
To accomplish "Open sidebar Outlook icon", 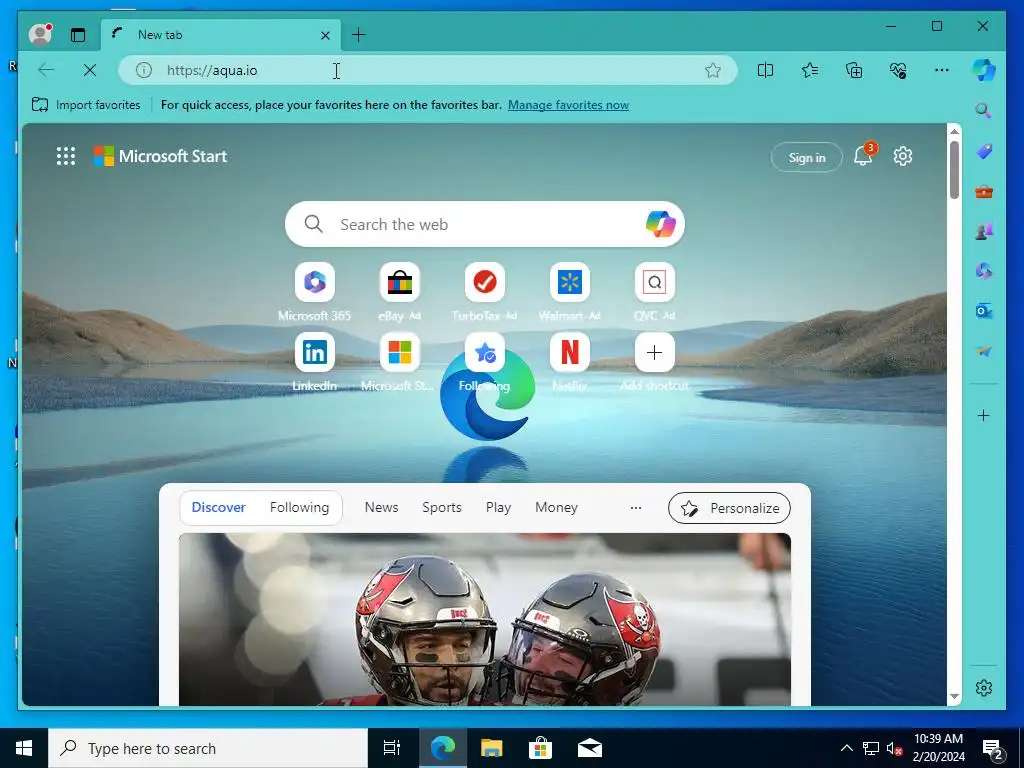I will (984, 311).
